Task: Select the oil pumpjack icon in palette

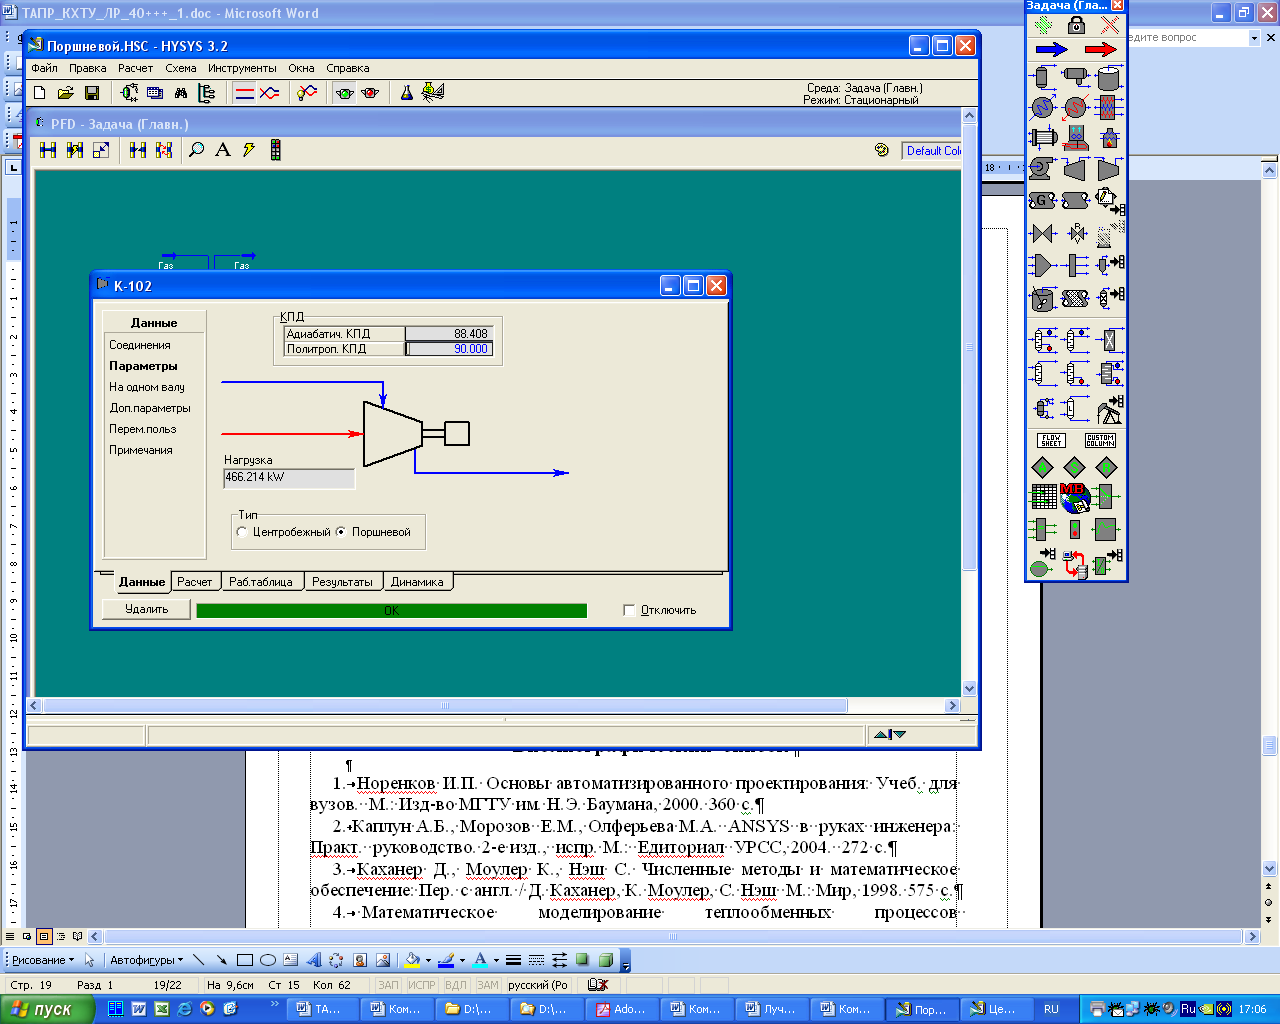Action: tap(1109, 408)
